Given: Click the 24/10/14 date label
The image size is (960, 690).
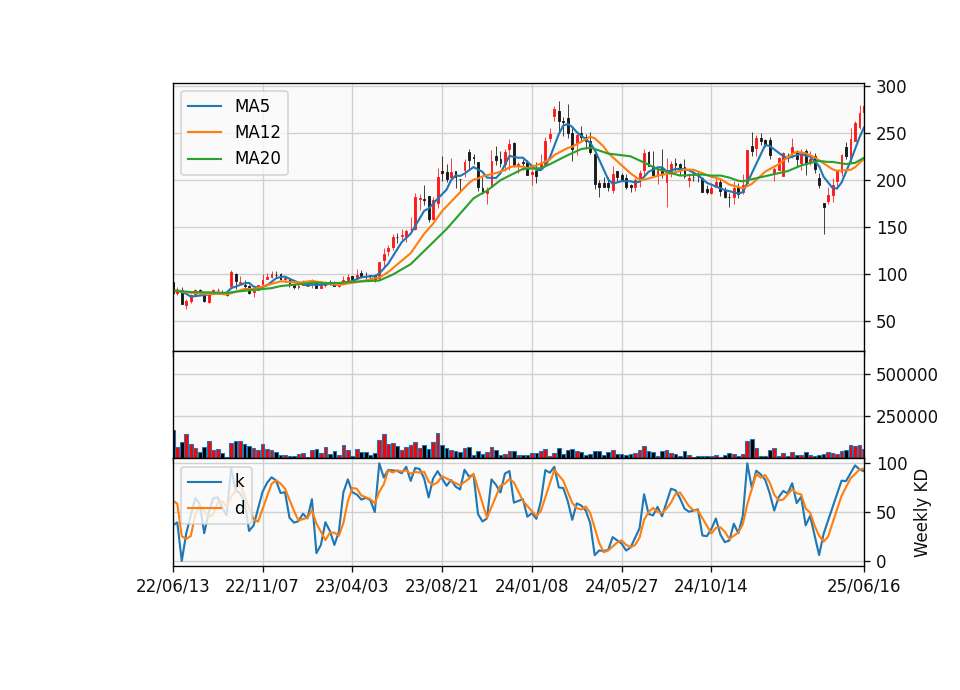Looking at the screenshot, I should [x=711, y=587].
